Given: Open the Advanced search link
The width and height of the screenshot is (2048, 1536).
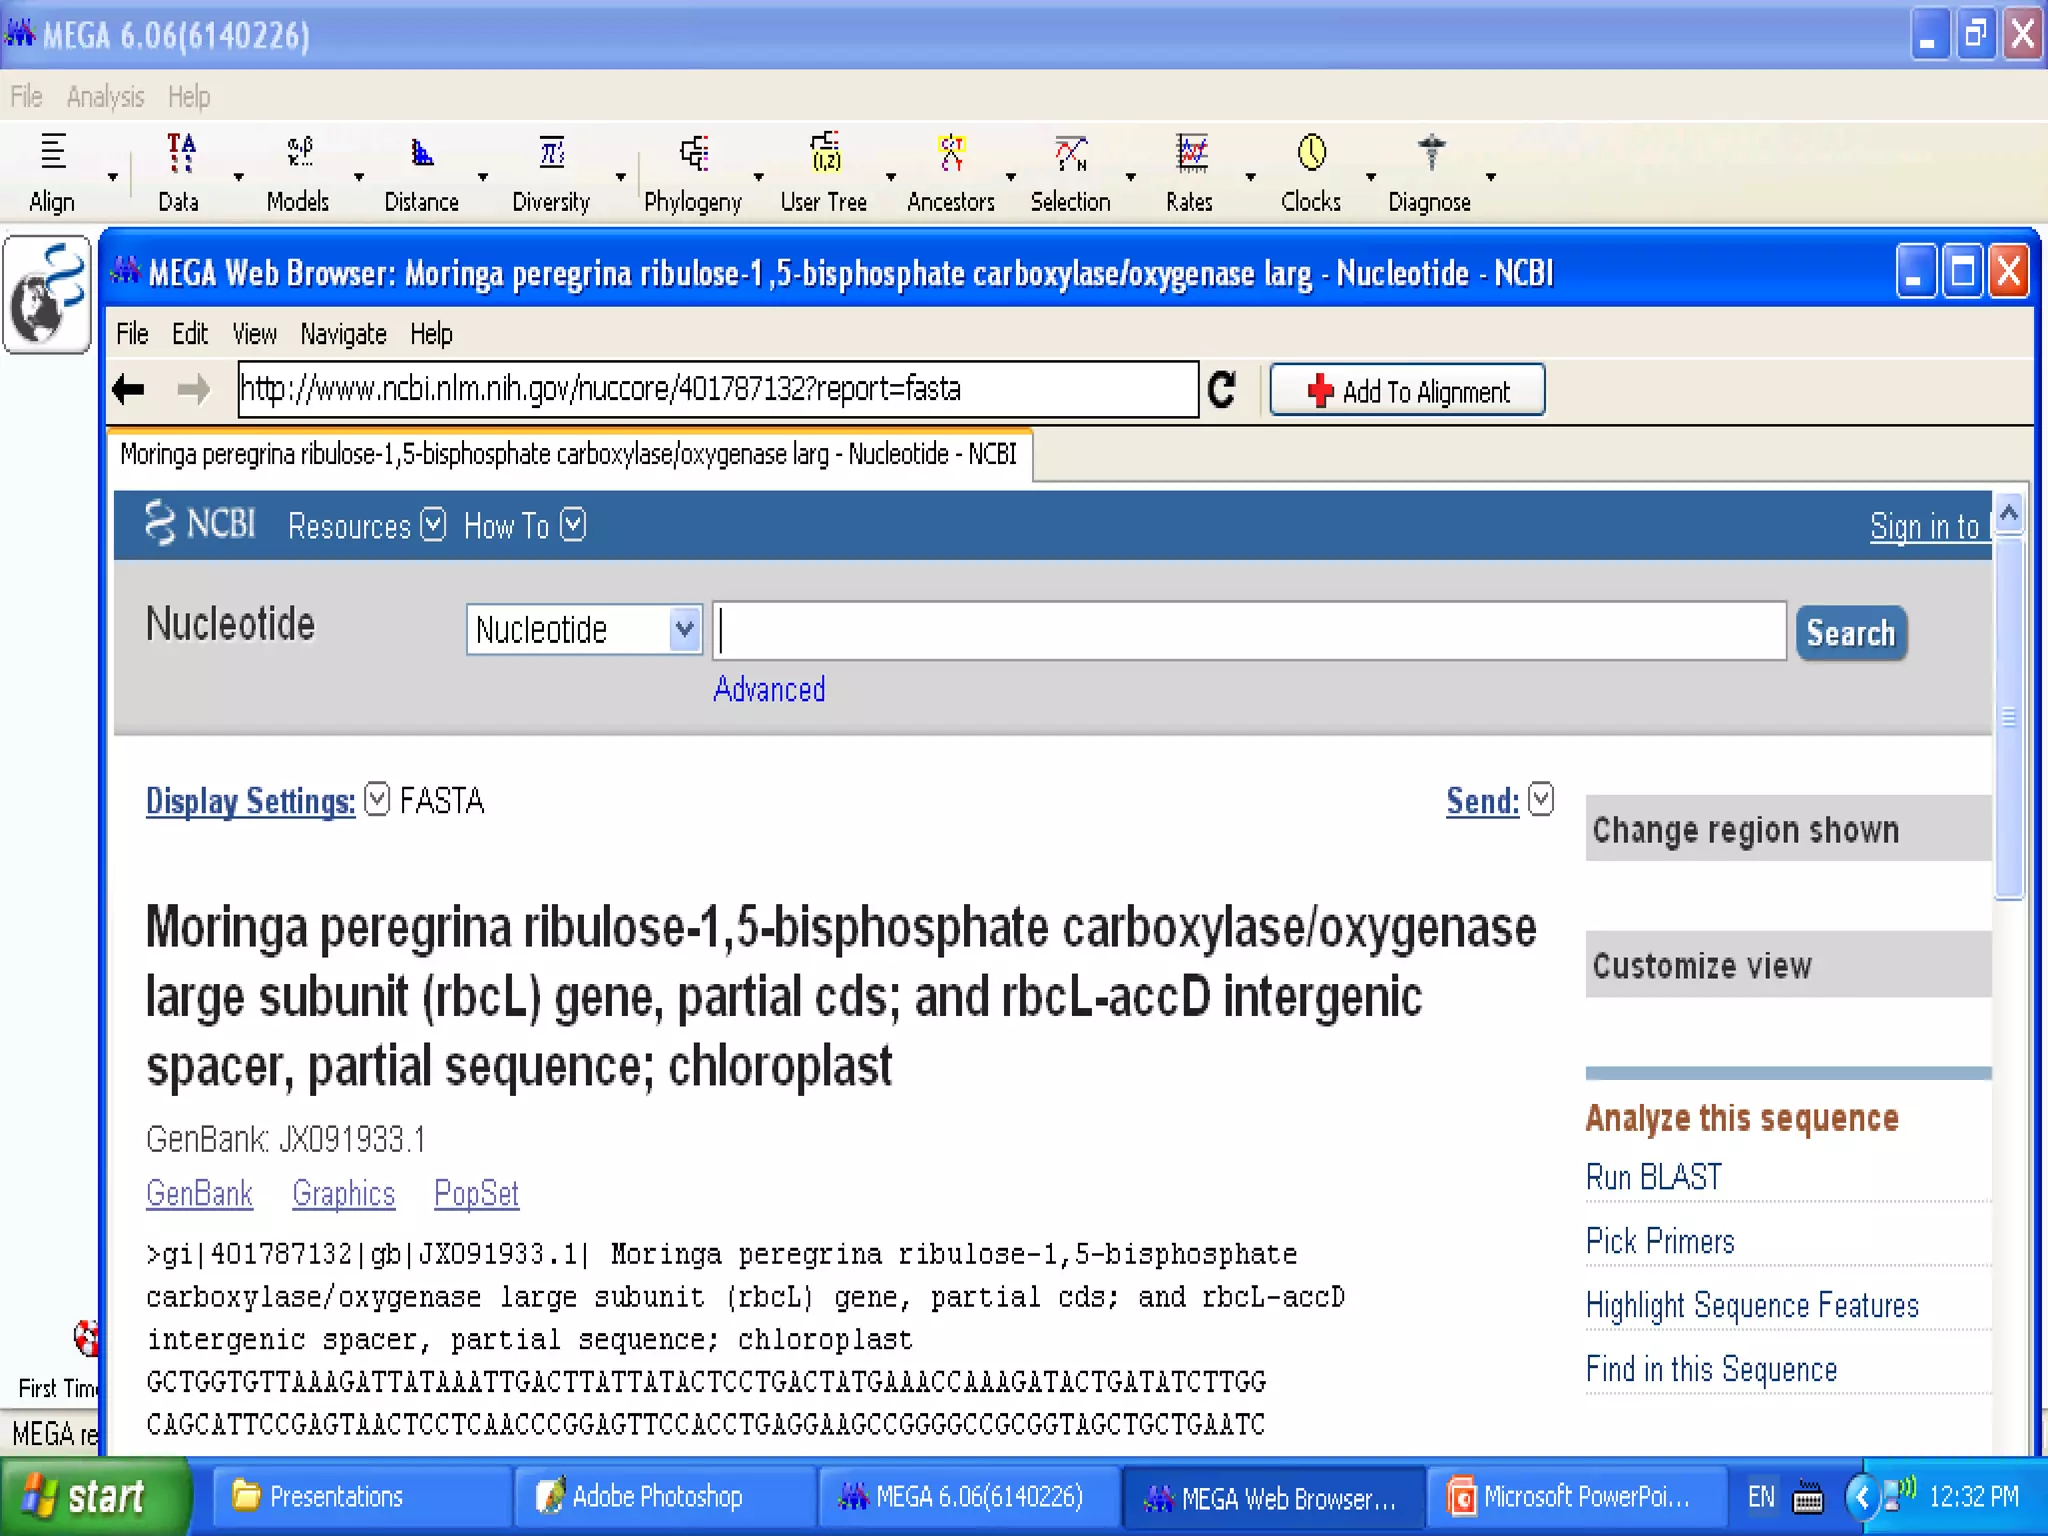Looking at the screenshot, I should click(x=769, y=689).
